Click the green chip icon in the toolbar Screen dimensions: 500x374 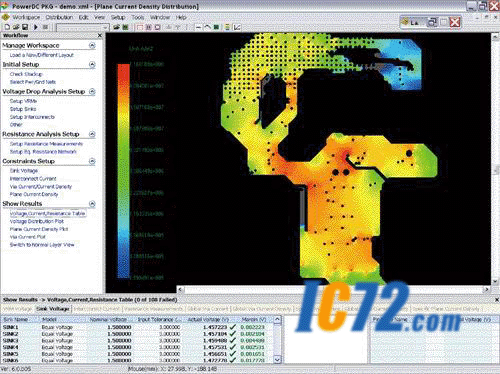(x=125, y=27)
